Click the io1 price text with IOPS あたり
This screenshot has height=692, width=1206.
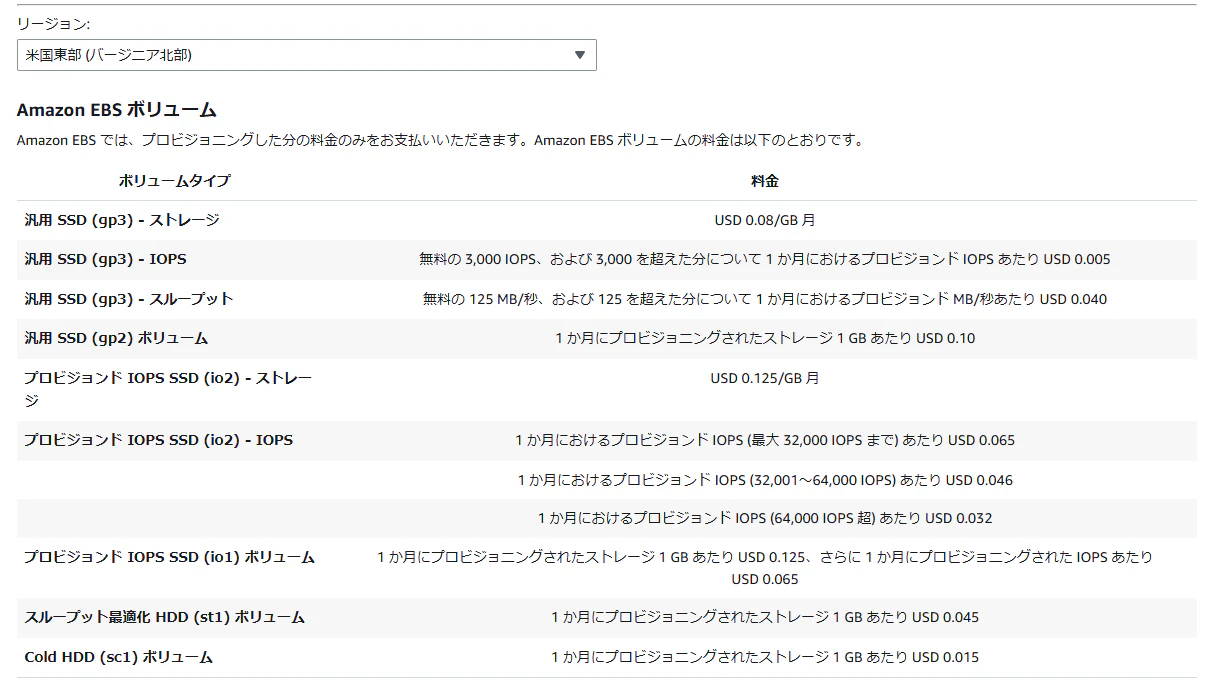765,568
